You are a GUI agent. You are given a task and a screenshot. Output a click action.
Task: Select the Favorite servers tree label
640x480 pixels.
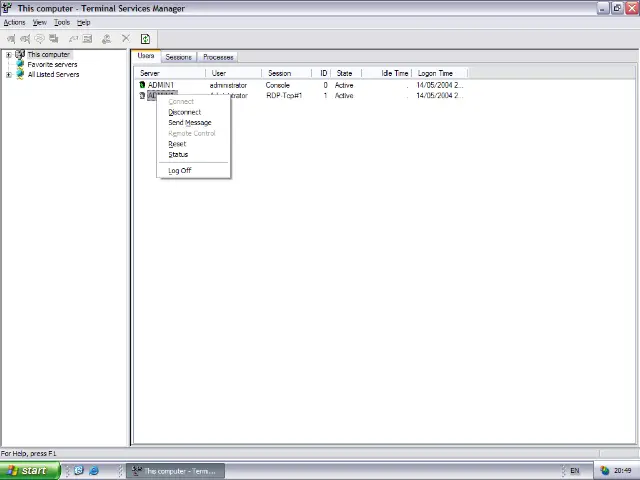click(52, 64)
